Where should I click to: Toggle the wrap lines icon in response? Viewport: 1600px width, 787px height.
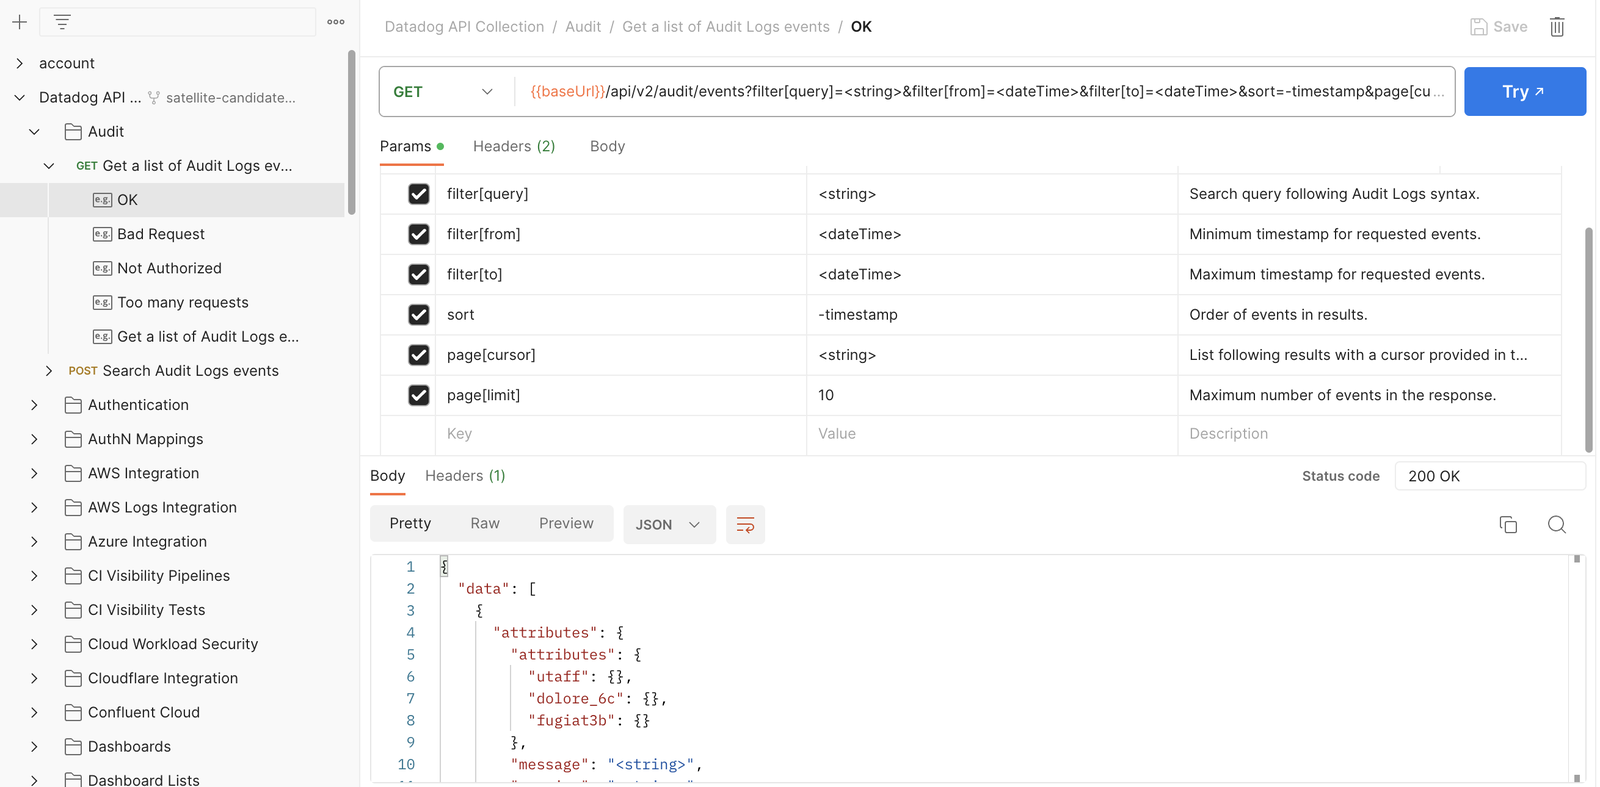[745, 525]
